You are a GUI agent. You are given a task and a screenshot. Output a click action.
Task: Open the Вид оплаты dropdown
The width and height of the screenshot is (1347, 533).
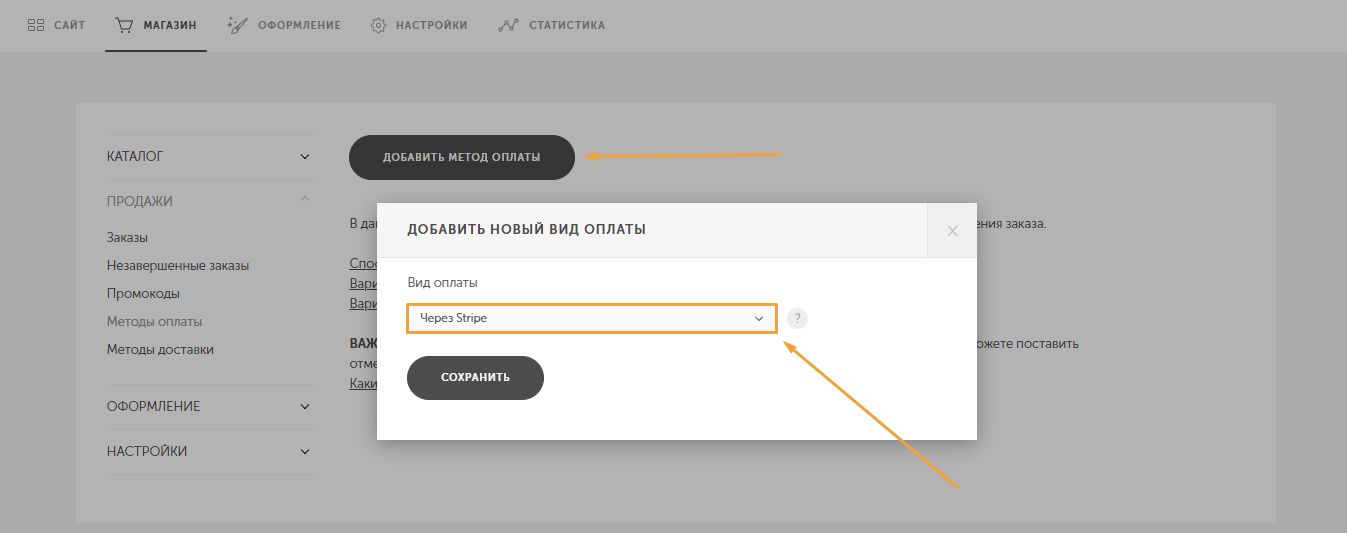click(x=591, y=318)
